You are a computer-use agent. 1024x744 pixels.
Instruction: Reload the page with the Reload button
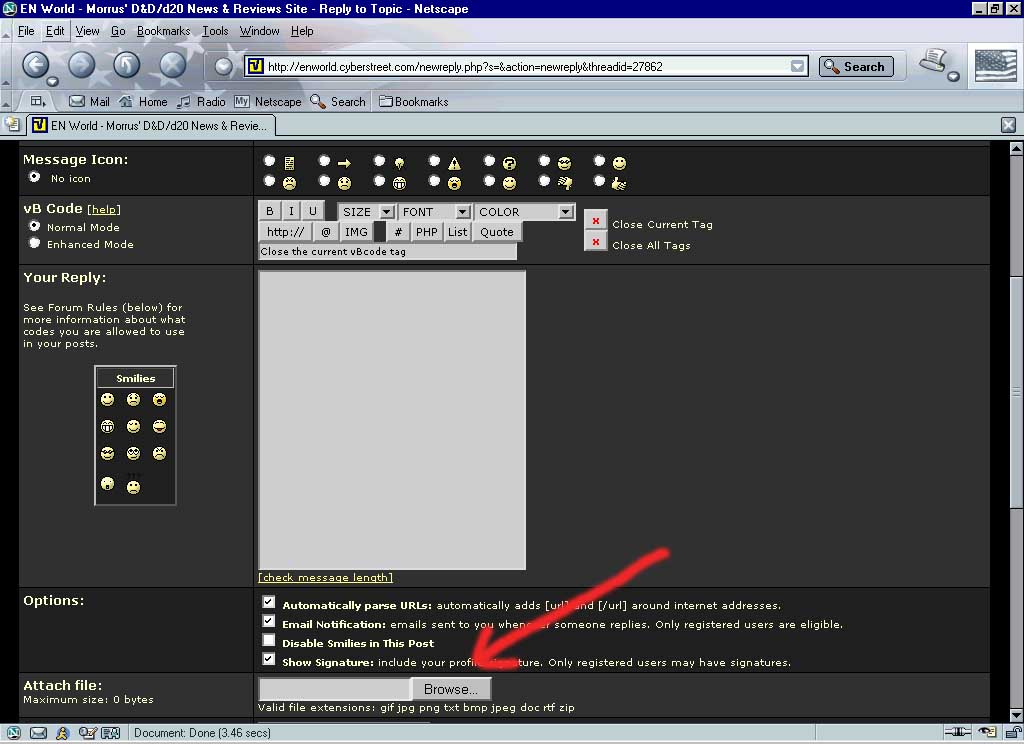[127, 65]
